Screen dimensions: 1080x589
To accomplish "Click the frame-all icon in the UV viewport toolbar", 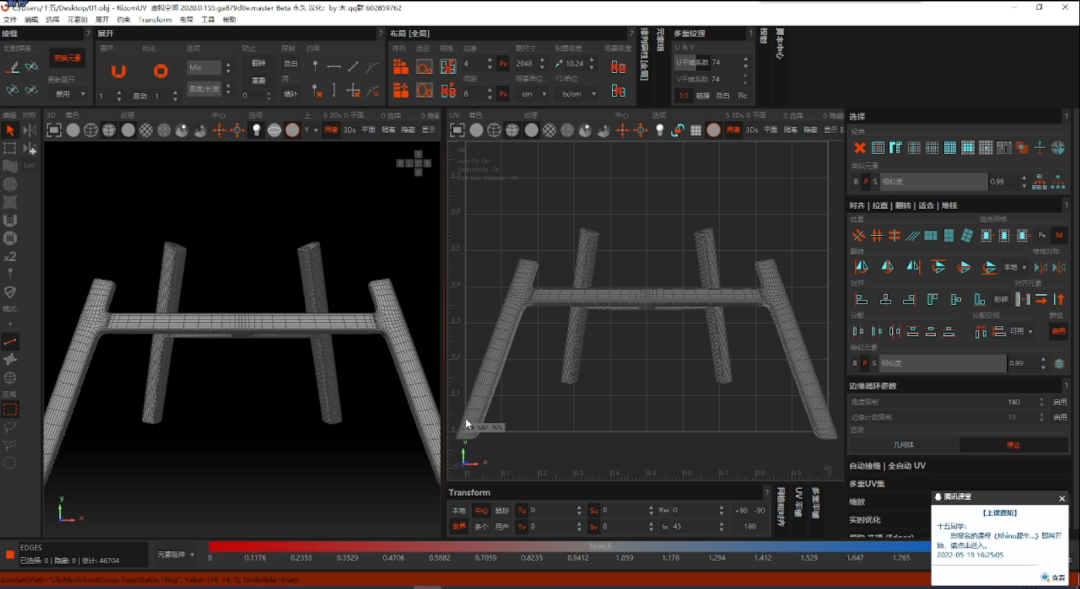I will pos(457,130).
